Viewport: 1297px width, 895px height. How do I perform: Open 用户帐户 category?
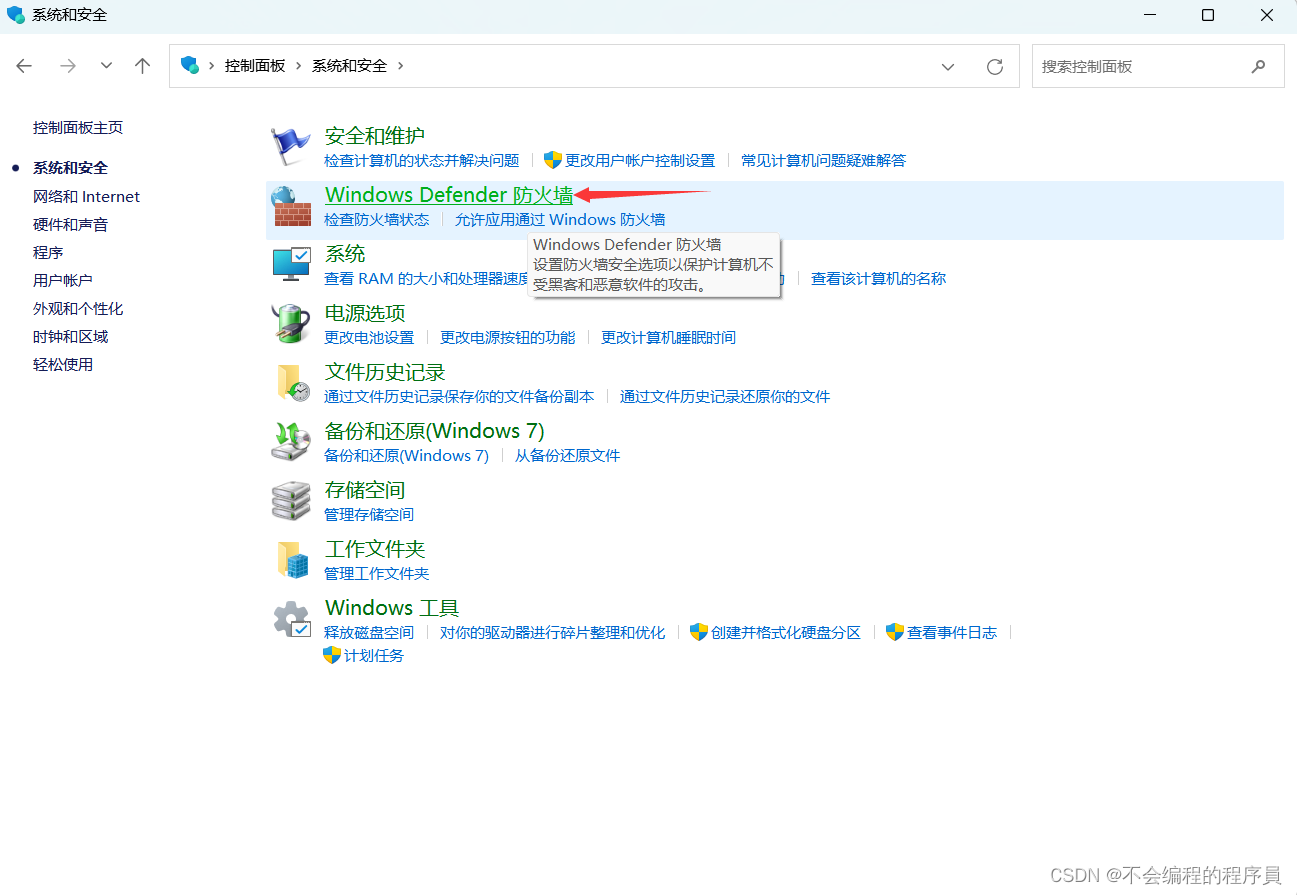[x=63, y=281]
